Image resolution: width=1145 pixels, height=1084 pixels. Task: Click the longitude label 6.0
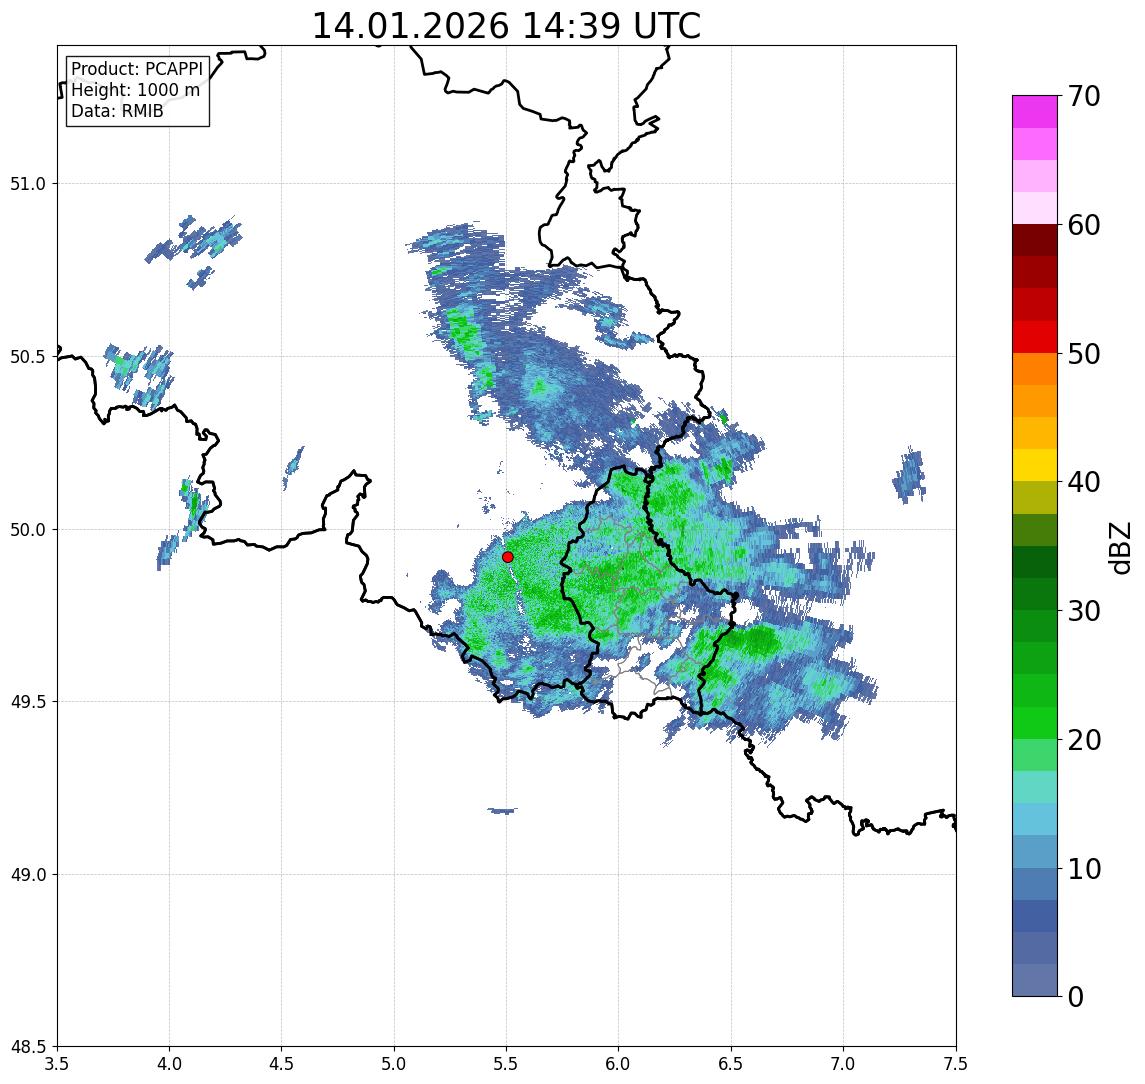(x=619, y=1064)
